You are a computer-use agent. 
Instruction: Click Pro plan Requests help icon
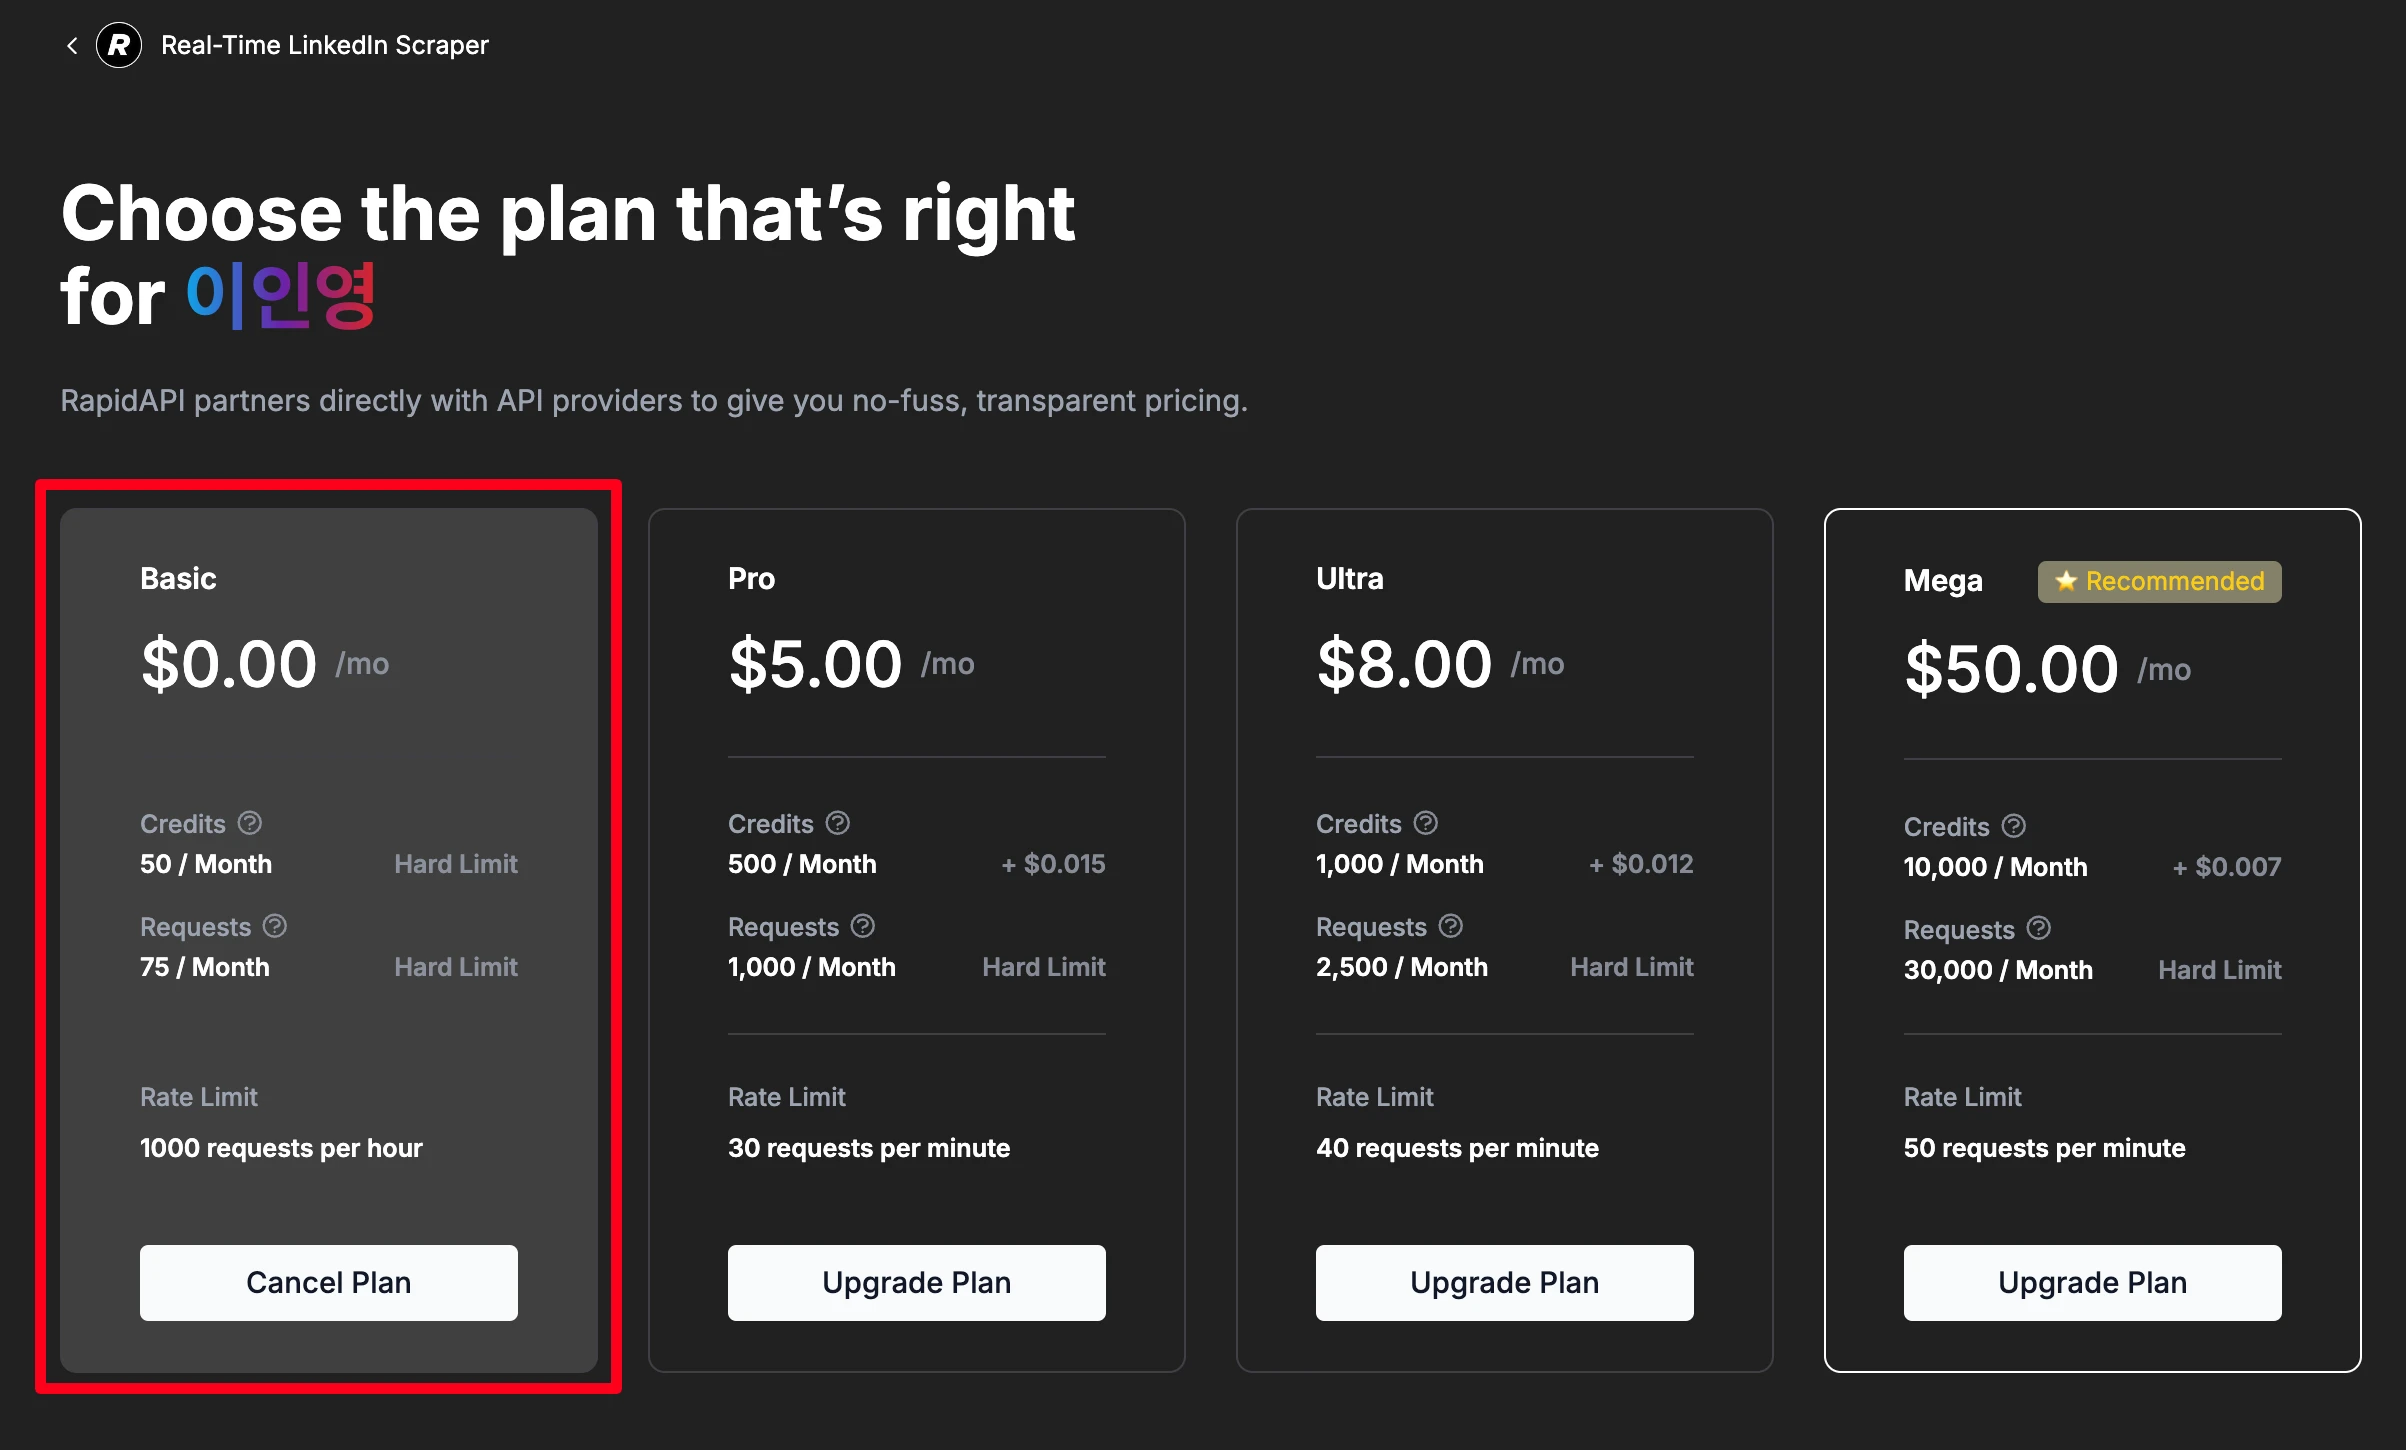(863, 926)
